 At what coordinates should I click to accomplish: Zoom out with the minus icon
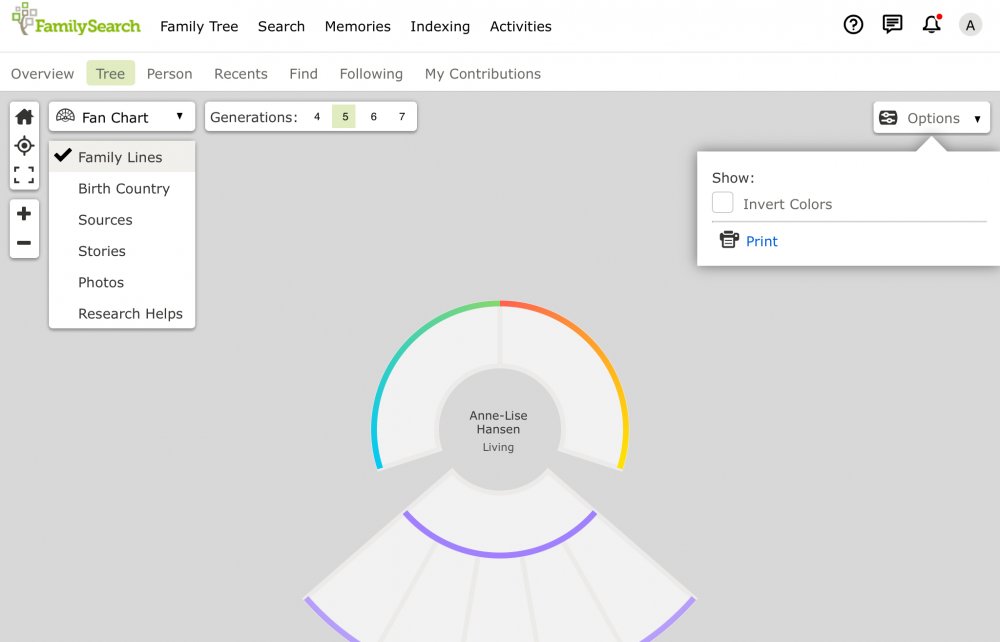[24, 243]
